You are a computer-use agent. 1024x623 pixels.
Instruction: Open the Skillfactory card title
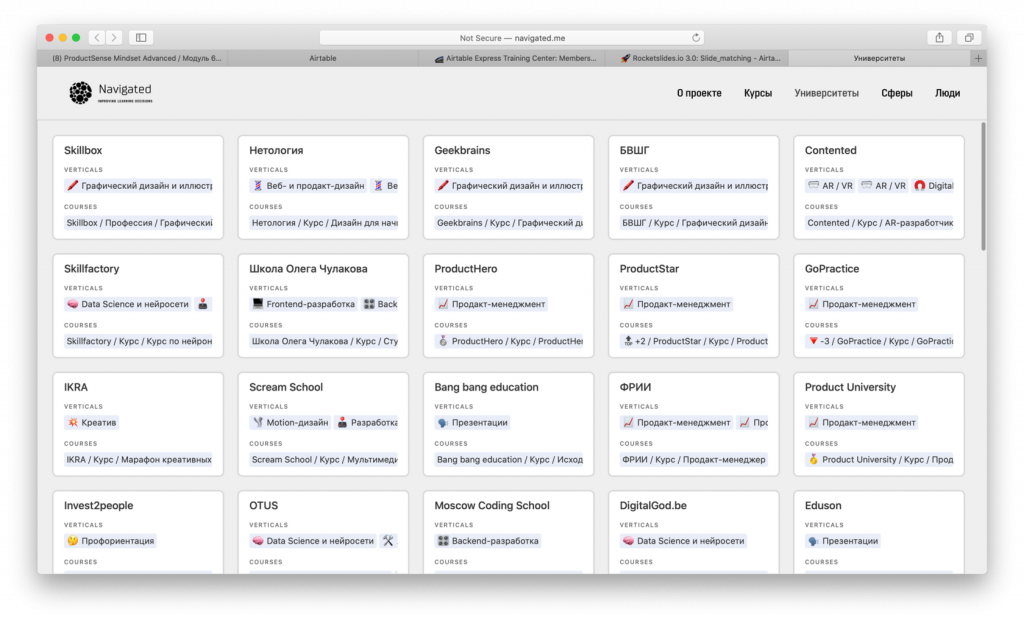click(x=91, y=268)
